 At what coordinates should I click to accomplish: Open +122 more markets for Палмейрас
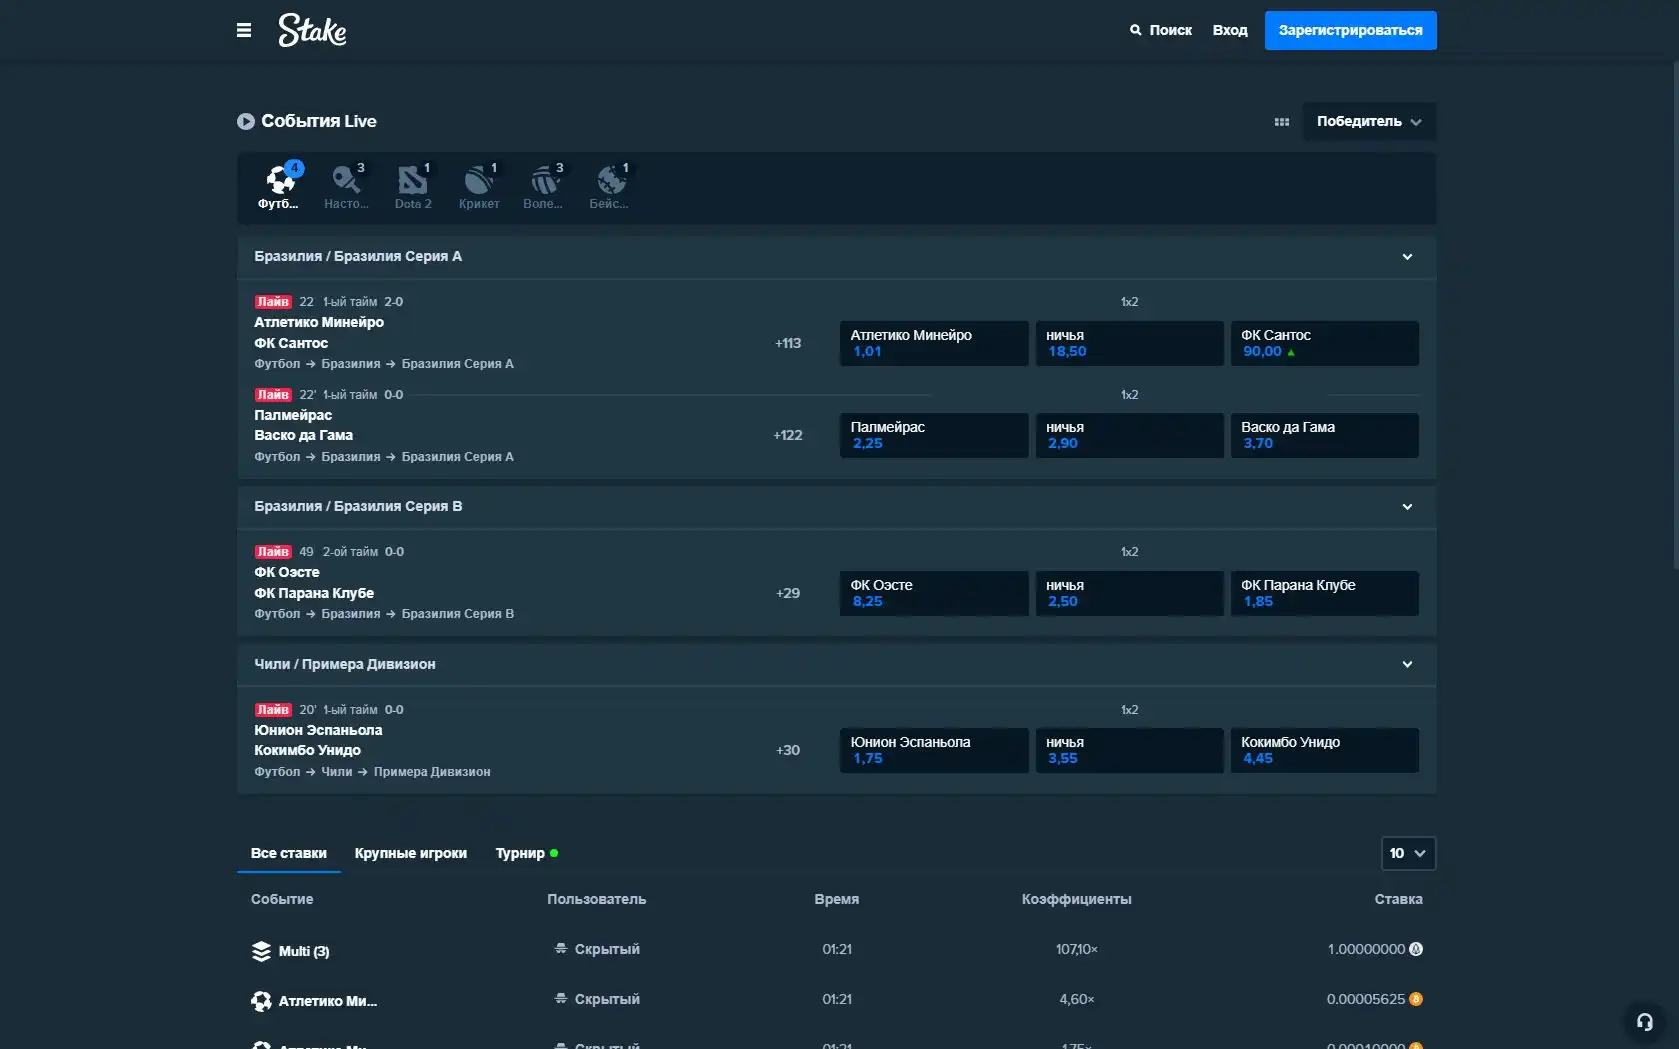point(788,435)
